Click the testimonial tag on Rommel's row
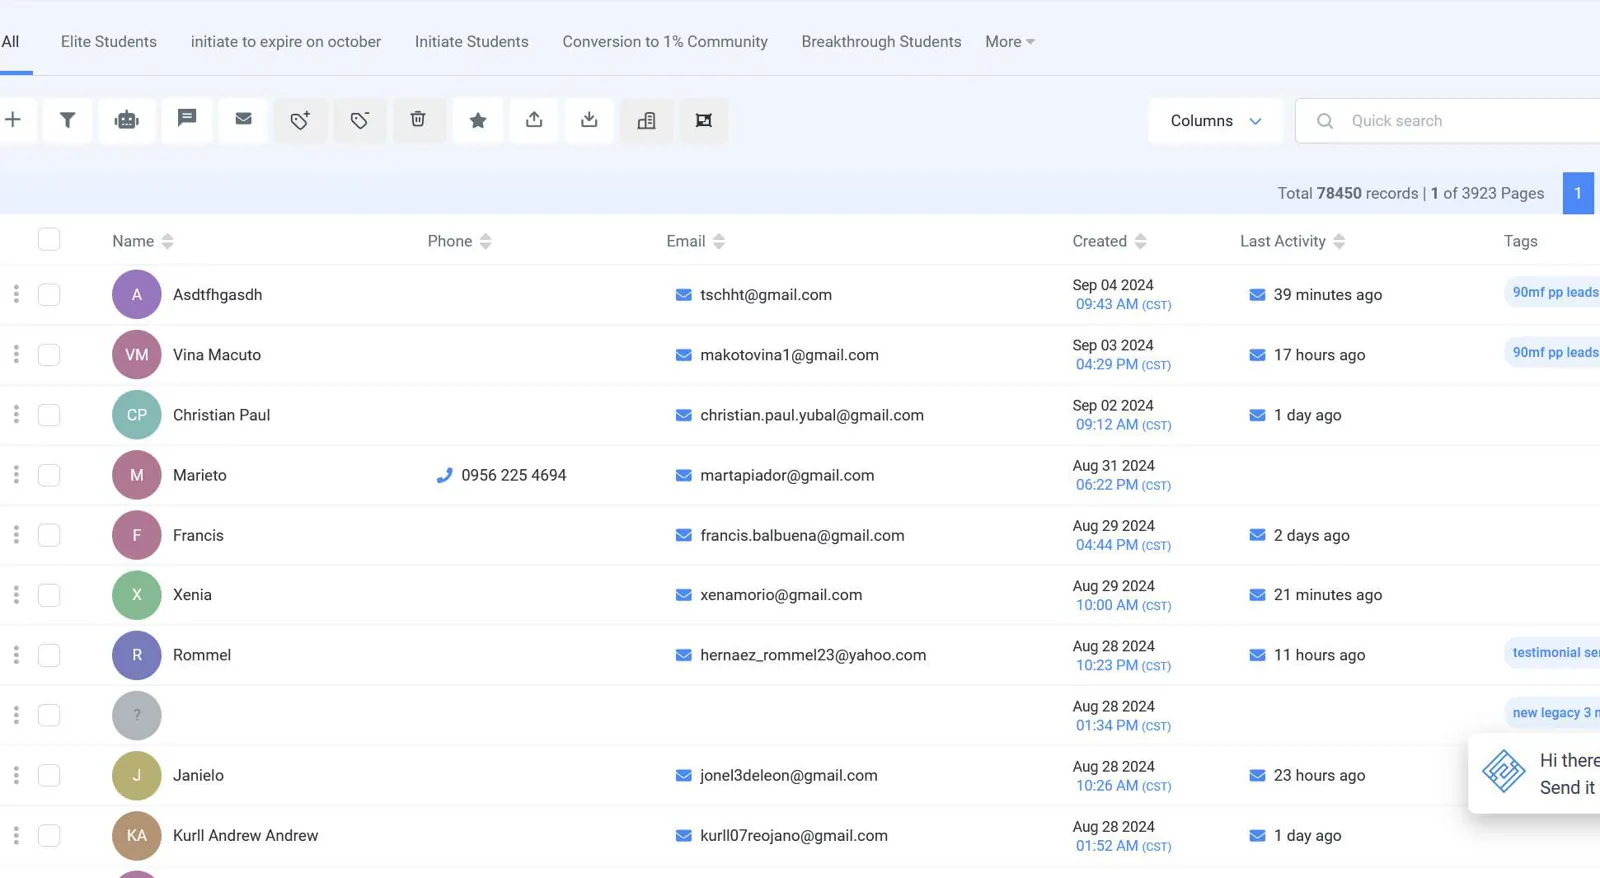Screen dimensions: 1600x878 pos(1554,653)
